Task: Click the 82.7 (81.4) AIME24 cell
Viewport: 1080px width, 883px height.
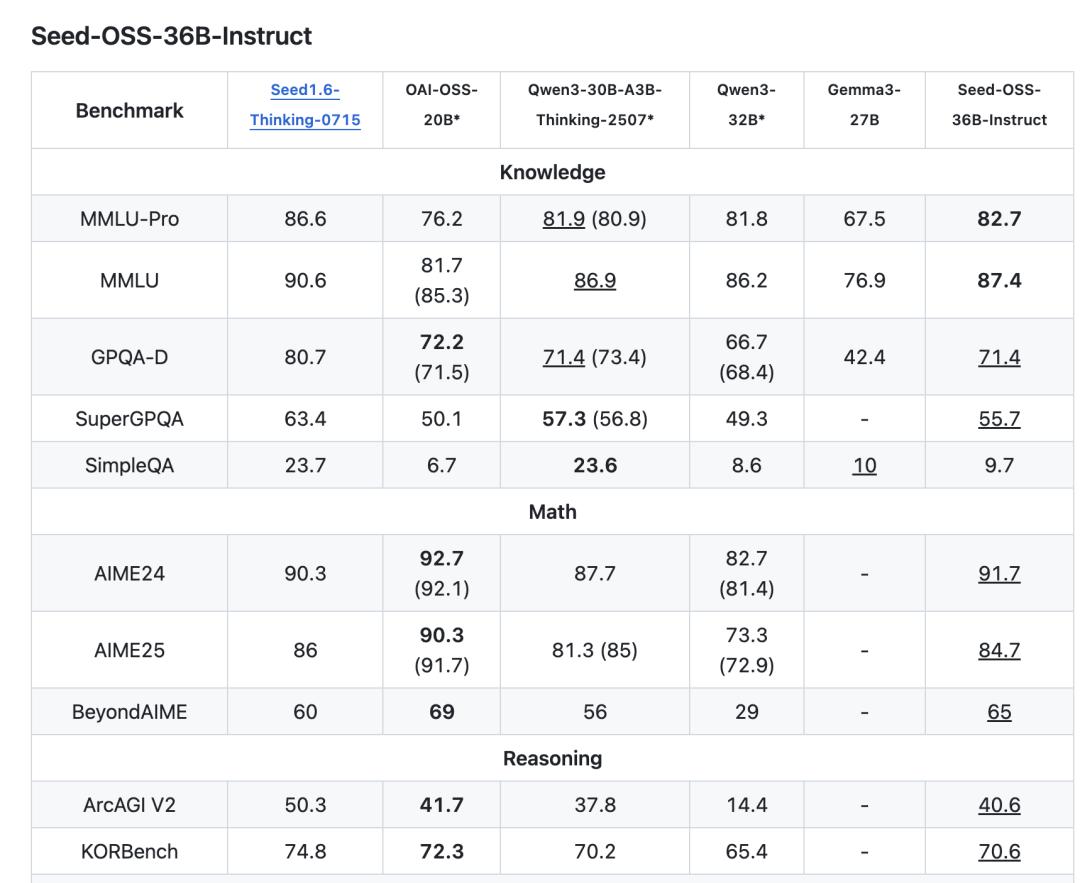Action: pos(747,573)
